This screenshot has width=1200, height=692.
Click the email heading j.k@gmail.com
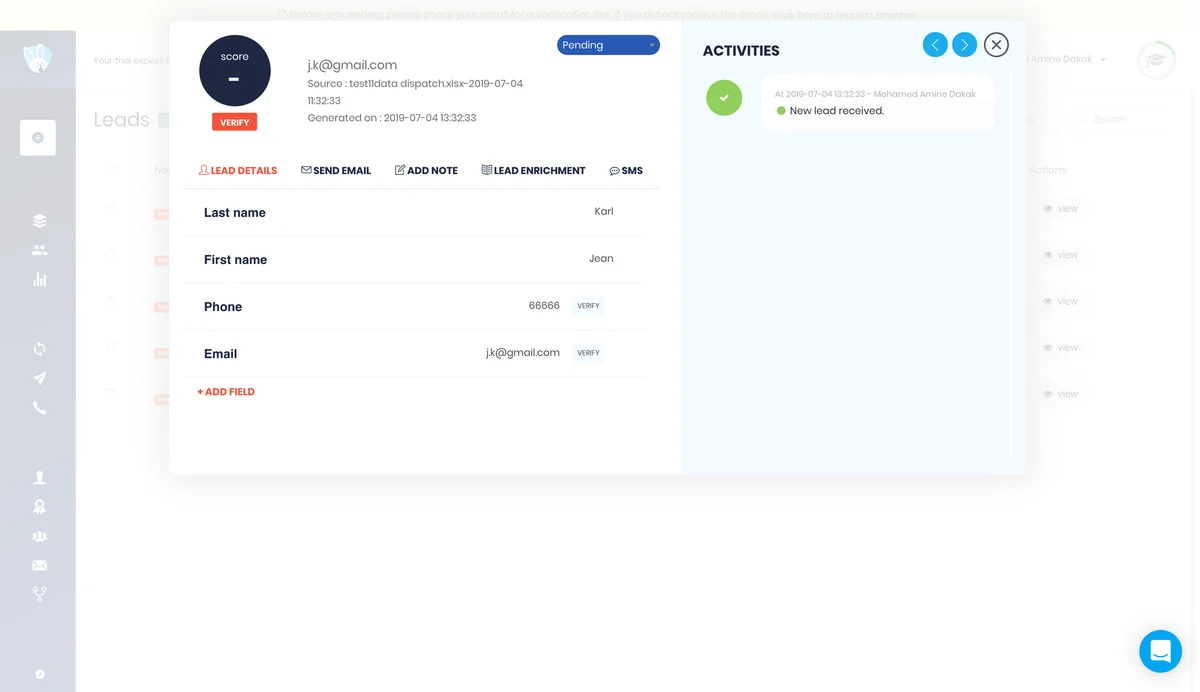352,65
